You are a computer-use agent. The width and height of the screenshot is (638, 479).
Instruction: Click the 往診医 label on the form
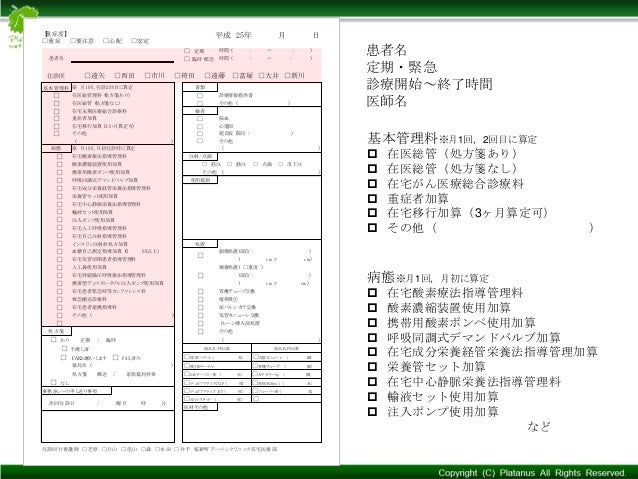tap(56, 76)
